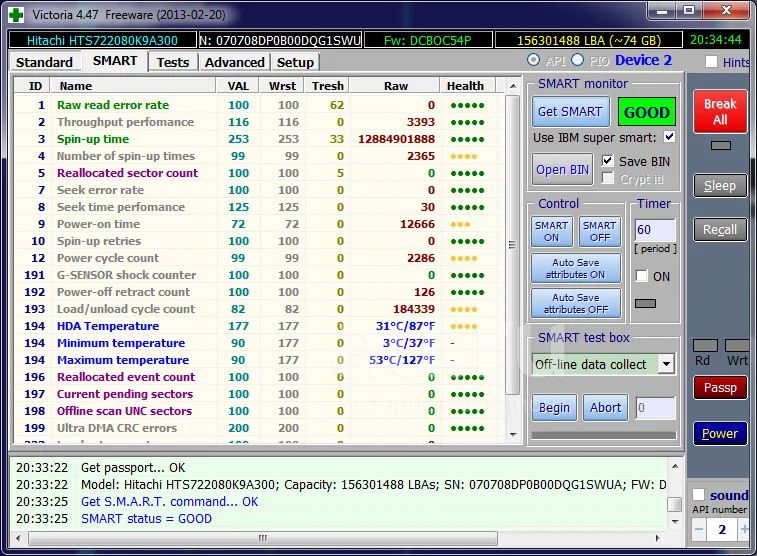Click the log scroll right arrow
This screenshot has height=556, width=757.
[657, 538]
